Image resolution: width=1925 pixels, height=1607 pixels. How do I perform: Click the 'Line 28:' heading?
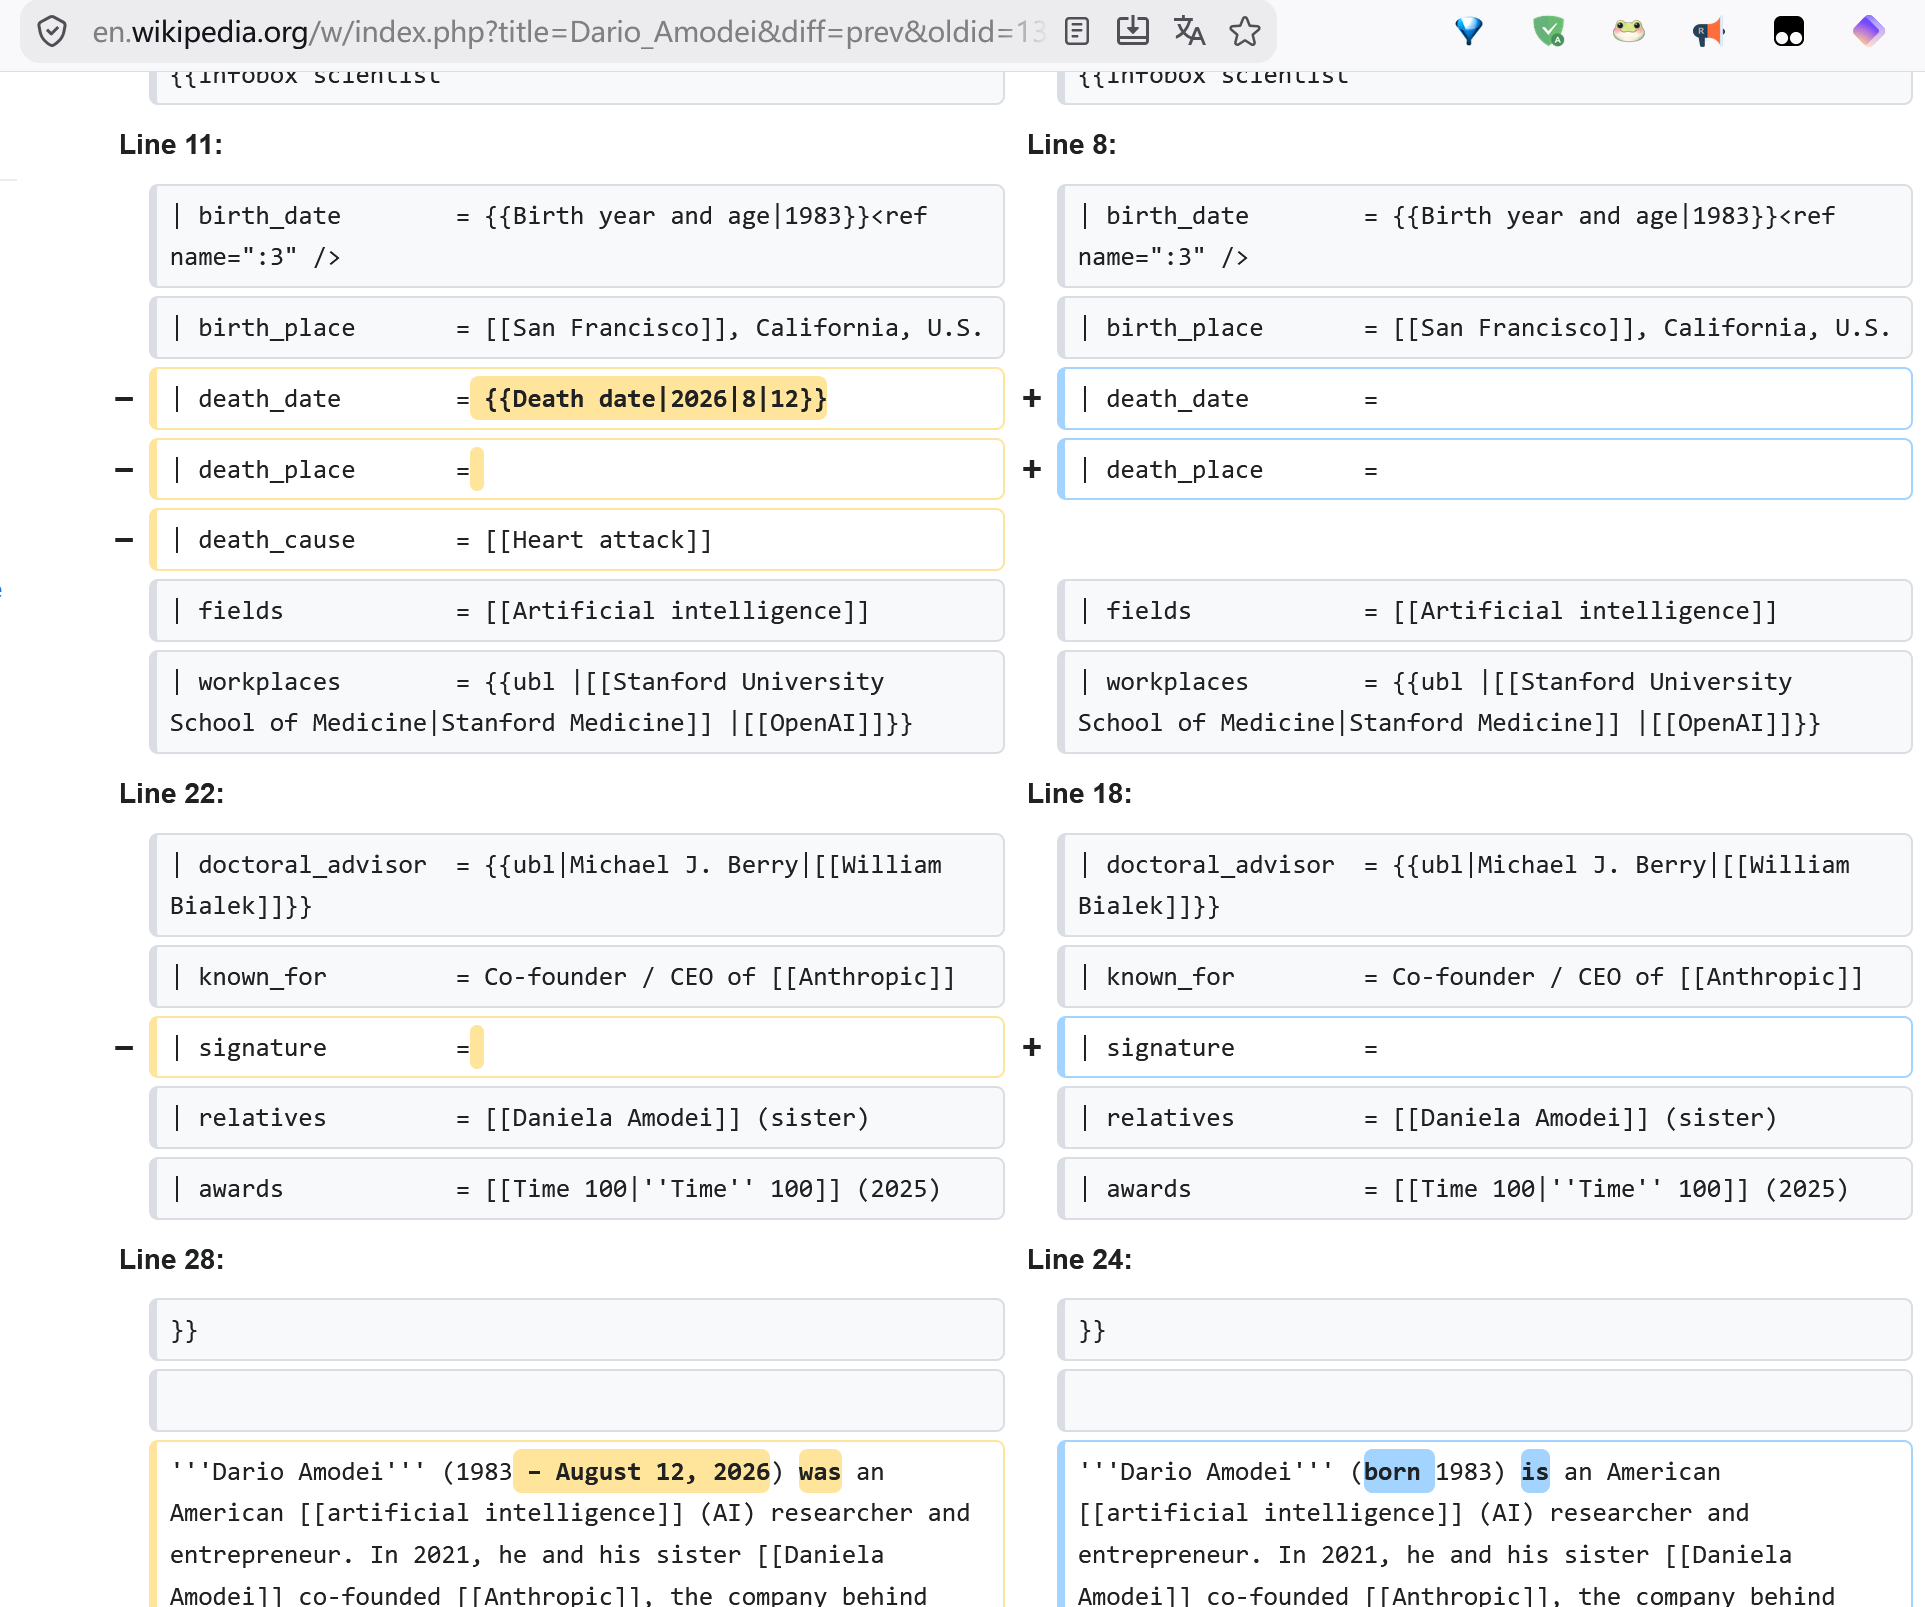click(171, 1260)
